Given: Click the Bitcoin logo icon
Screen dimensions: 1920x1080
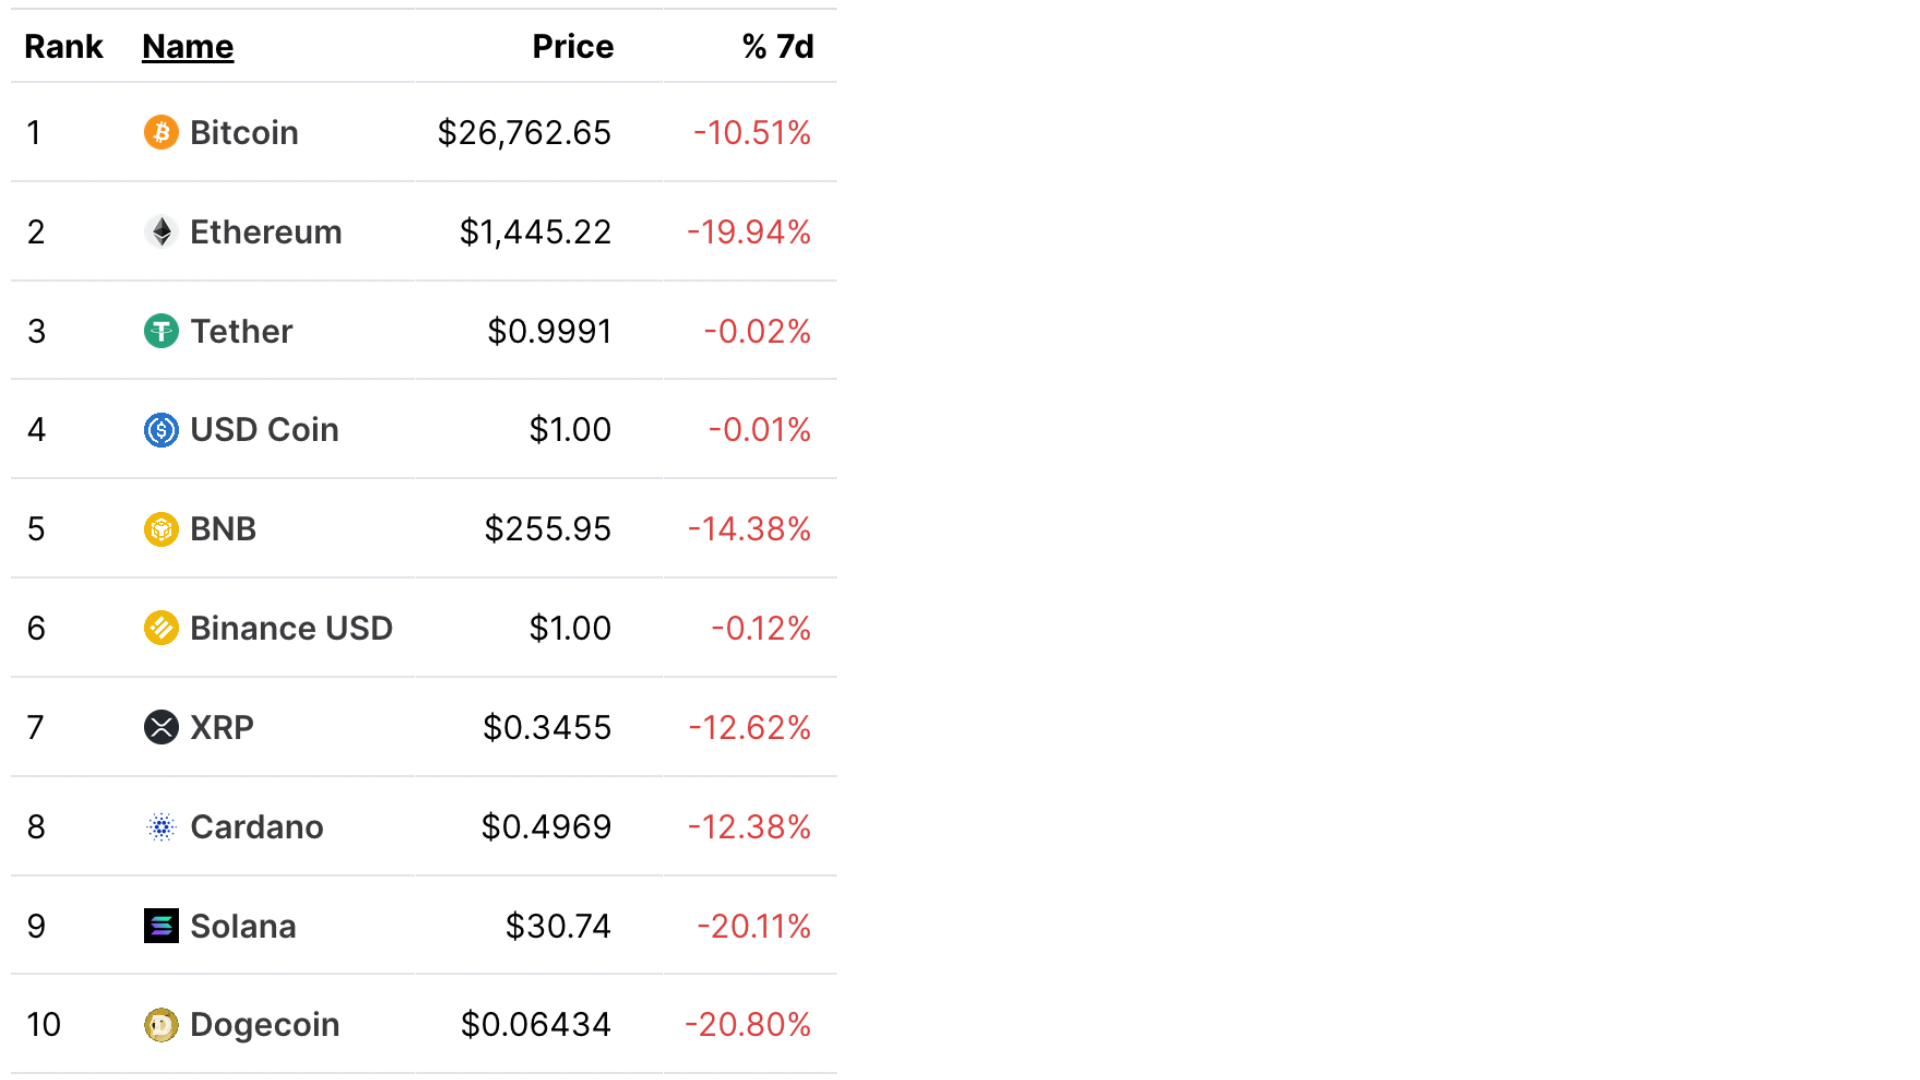Looking at the screenshot, I should click(x=161, y=132).
